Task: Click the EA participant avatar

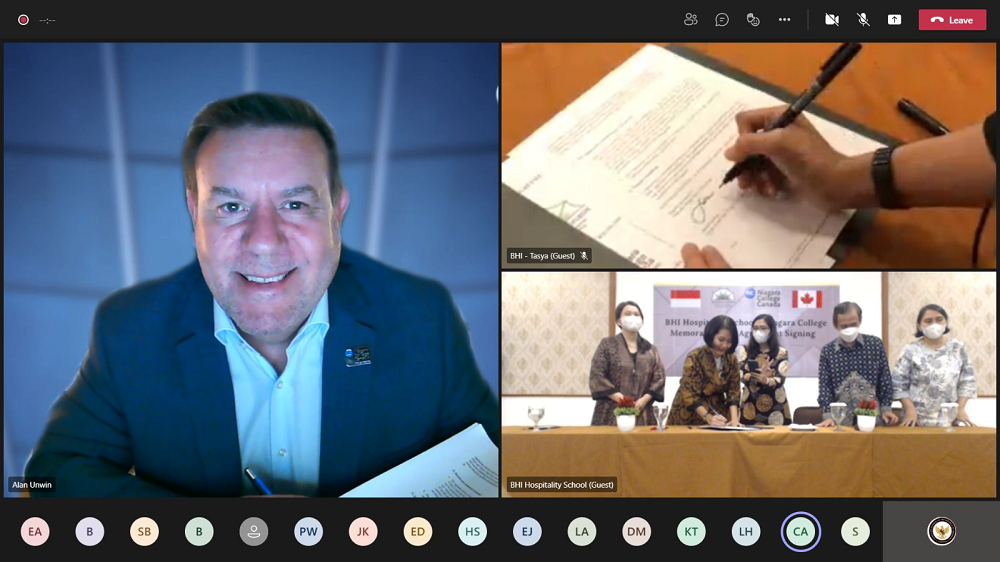Action: [35, 532]
